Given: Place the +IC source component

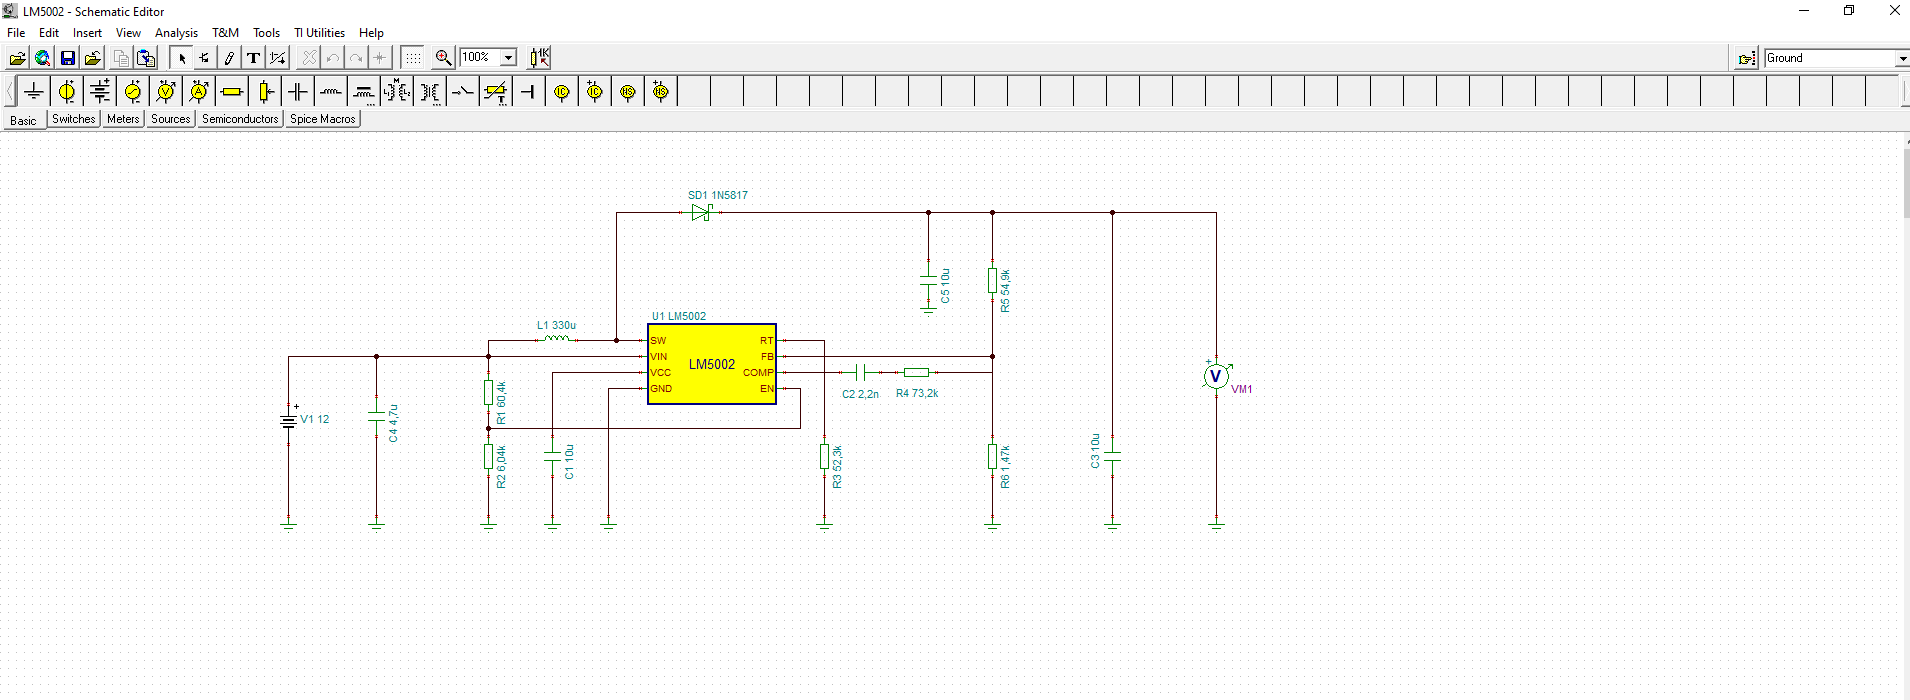Looking at the screenshot, I should tap(595, 92).
